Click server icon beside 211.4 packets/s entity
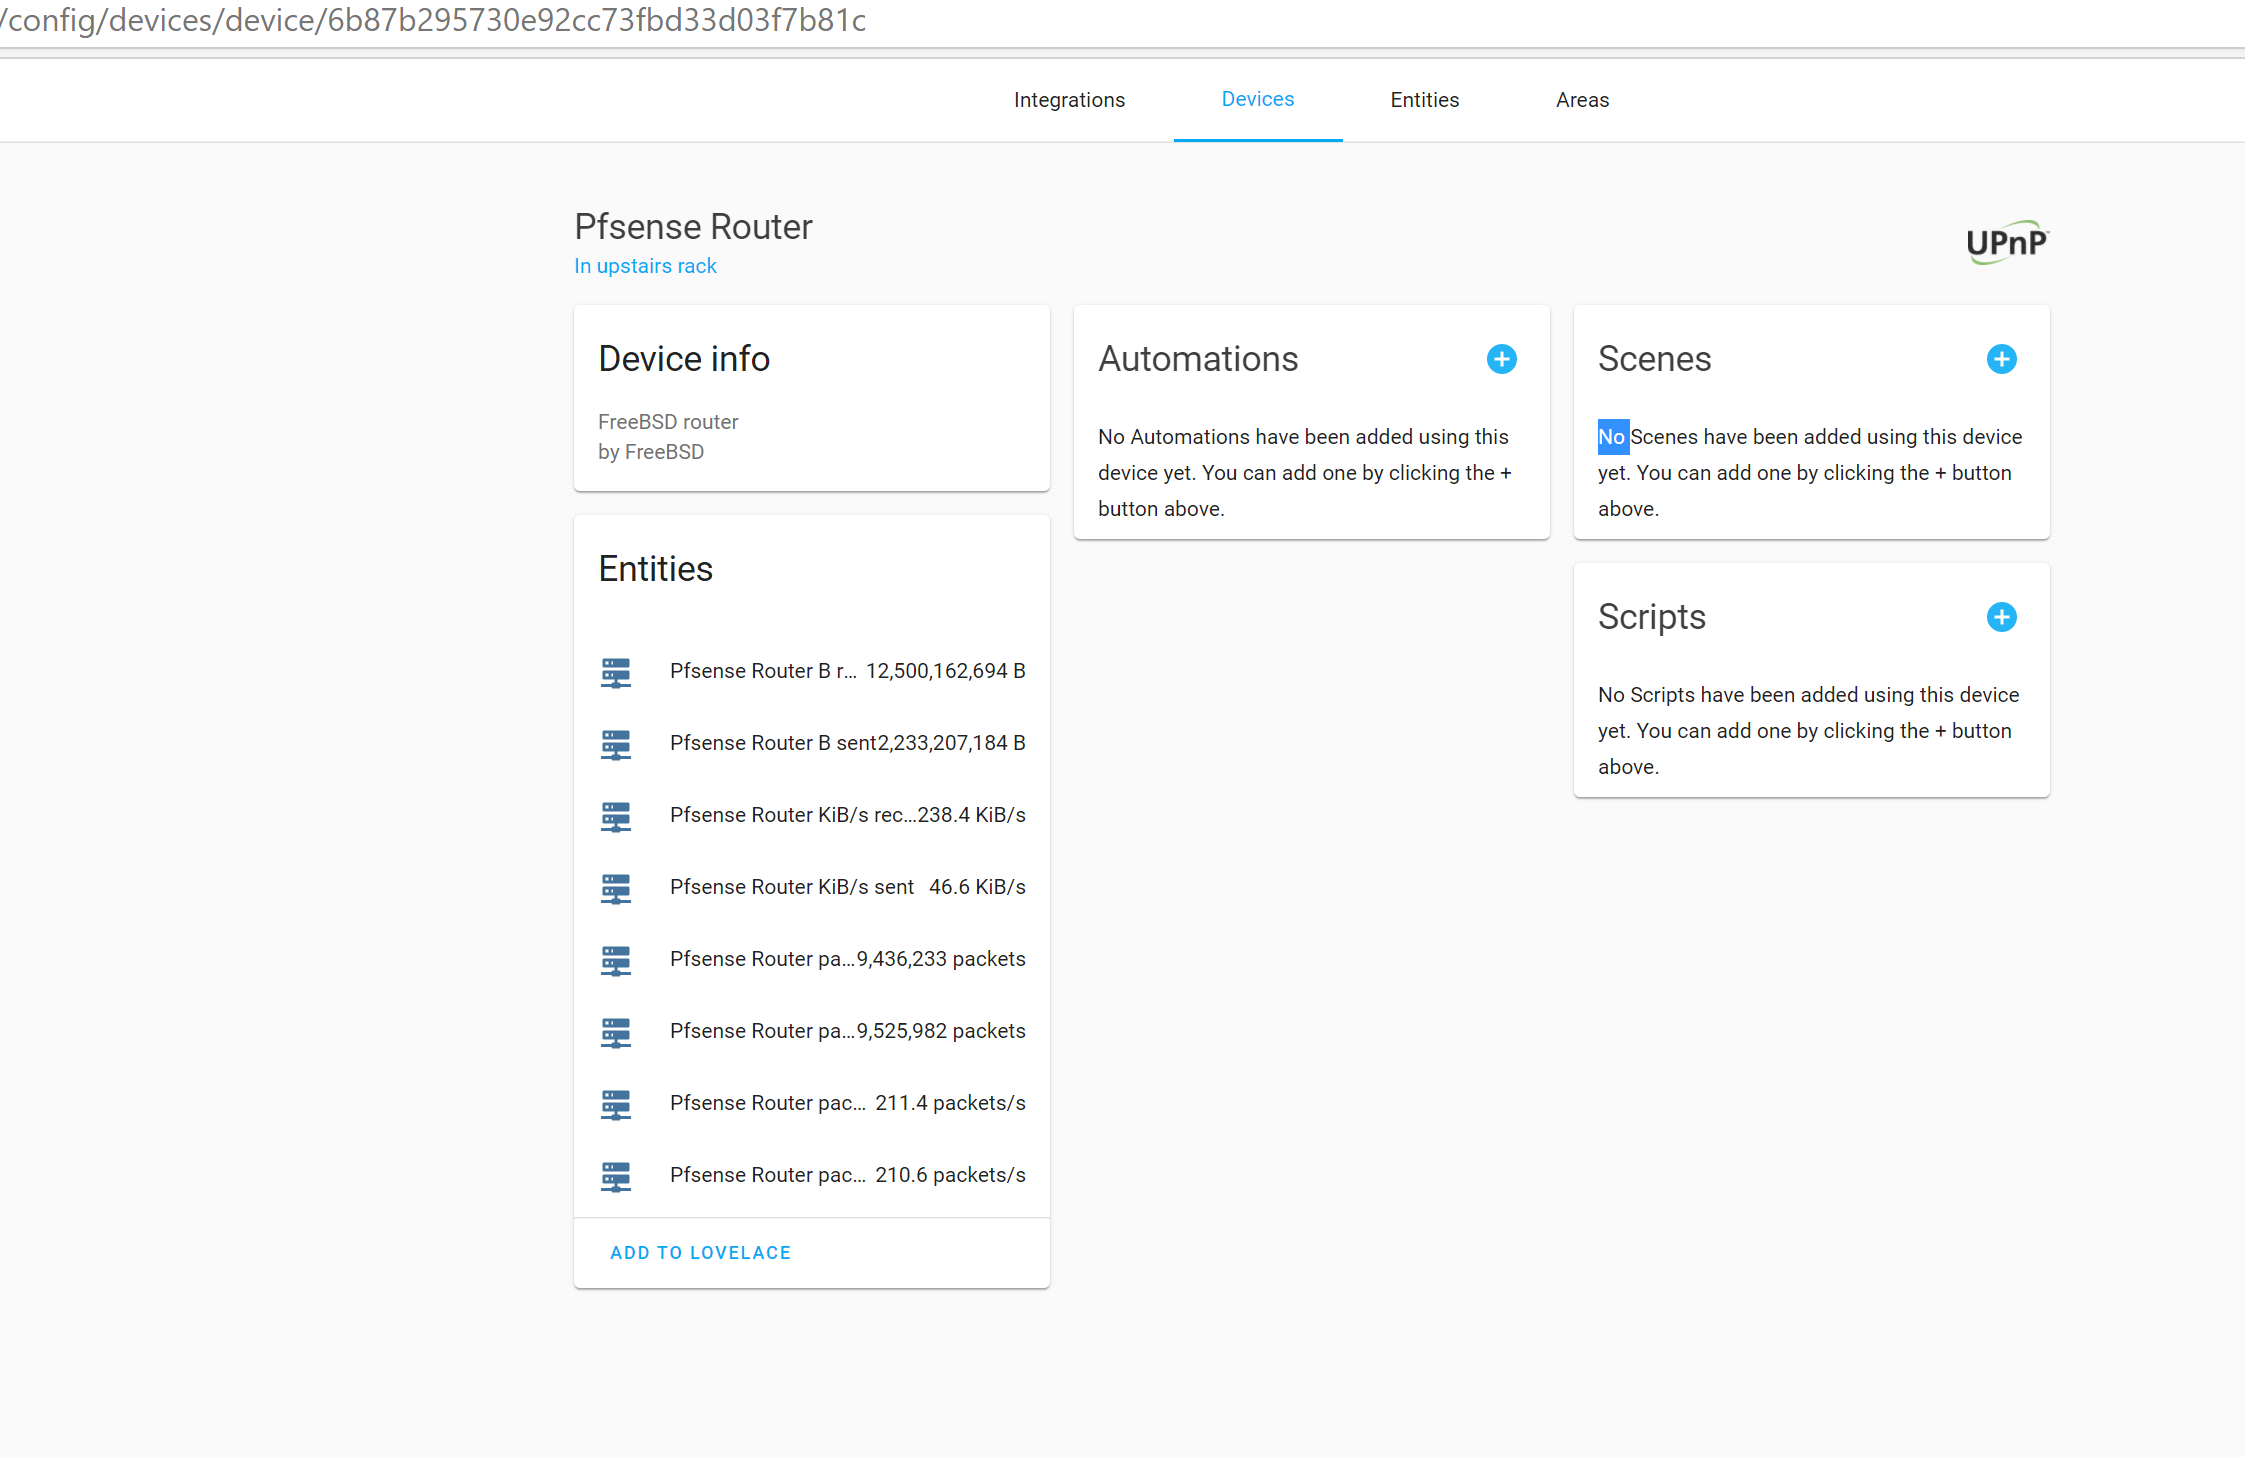The width and height of the screenshot is (2245, 1457). [x=616, y=1104]
